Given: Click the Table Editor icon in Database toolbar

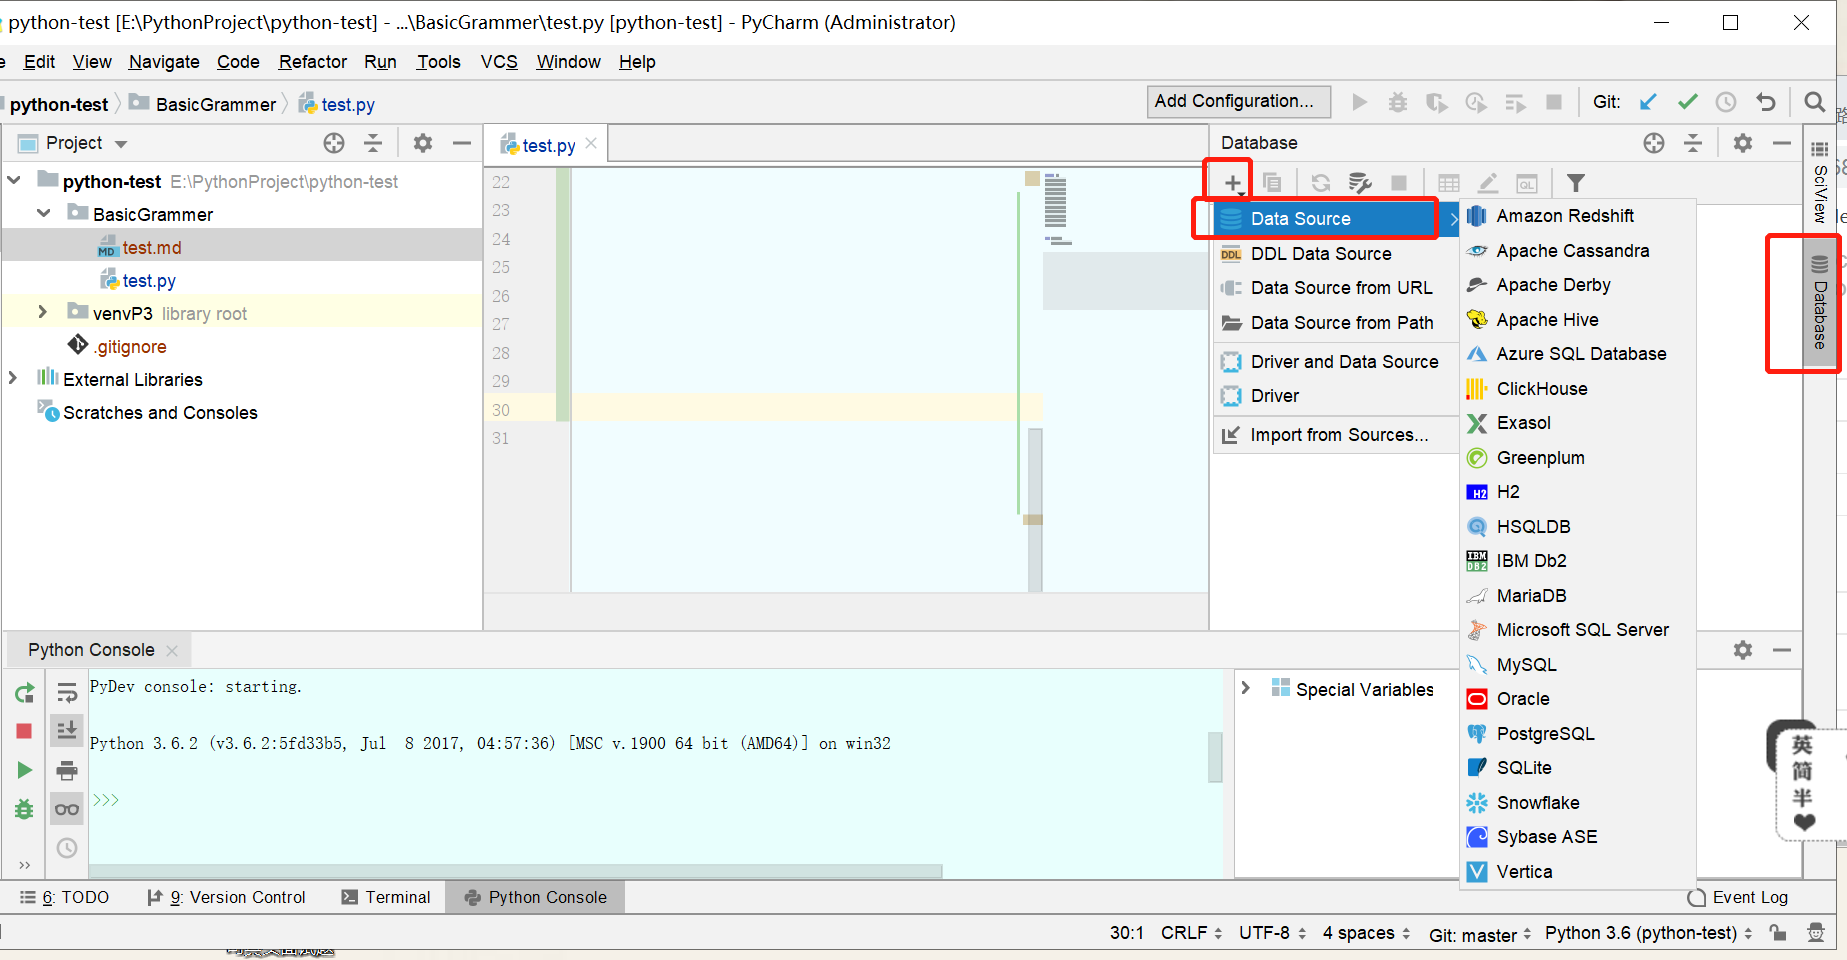Looking at the screenshot, I should coord(1449,183).
